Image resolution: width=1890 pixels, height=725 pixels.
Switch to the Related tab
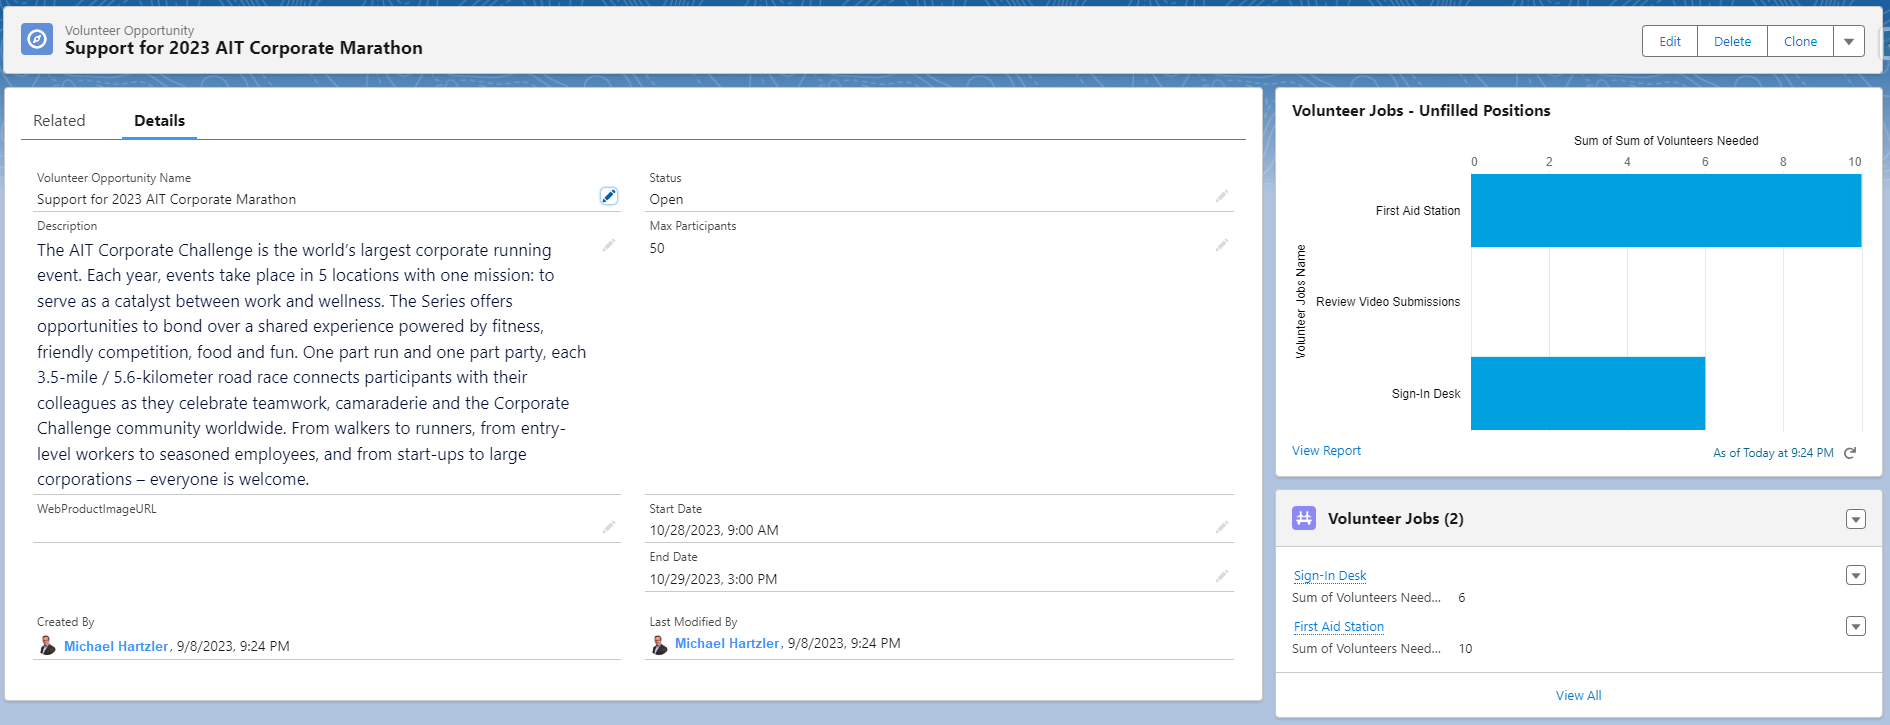coord(59,121)
